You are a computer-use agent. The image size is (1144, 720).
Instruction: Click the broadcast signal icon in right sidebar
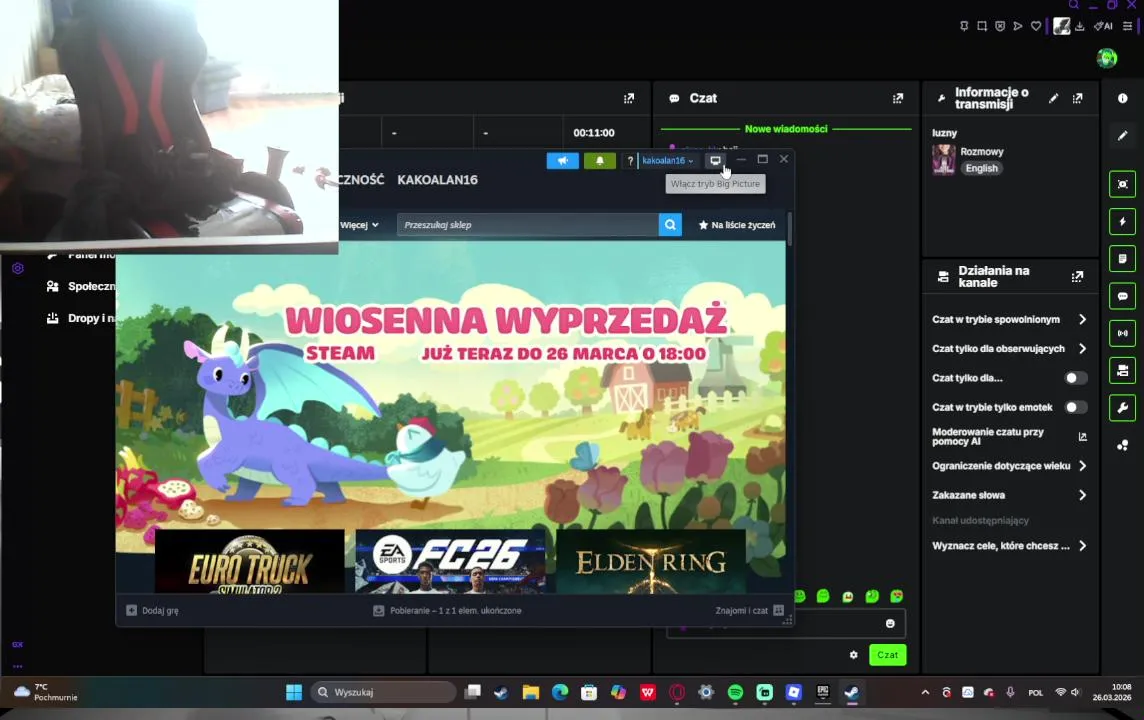[1123, 333]
